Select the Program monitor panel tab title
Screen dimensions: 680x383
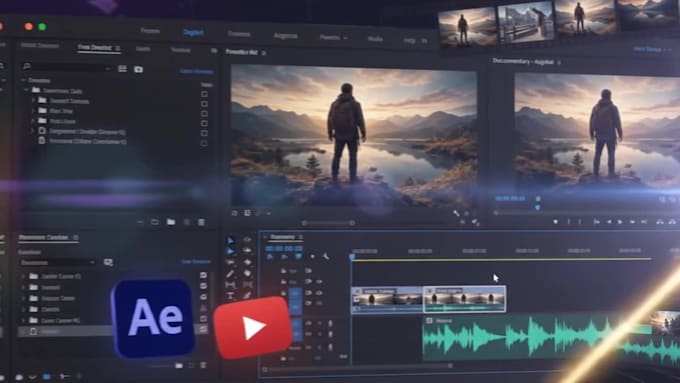click(x=523, y=62)
